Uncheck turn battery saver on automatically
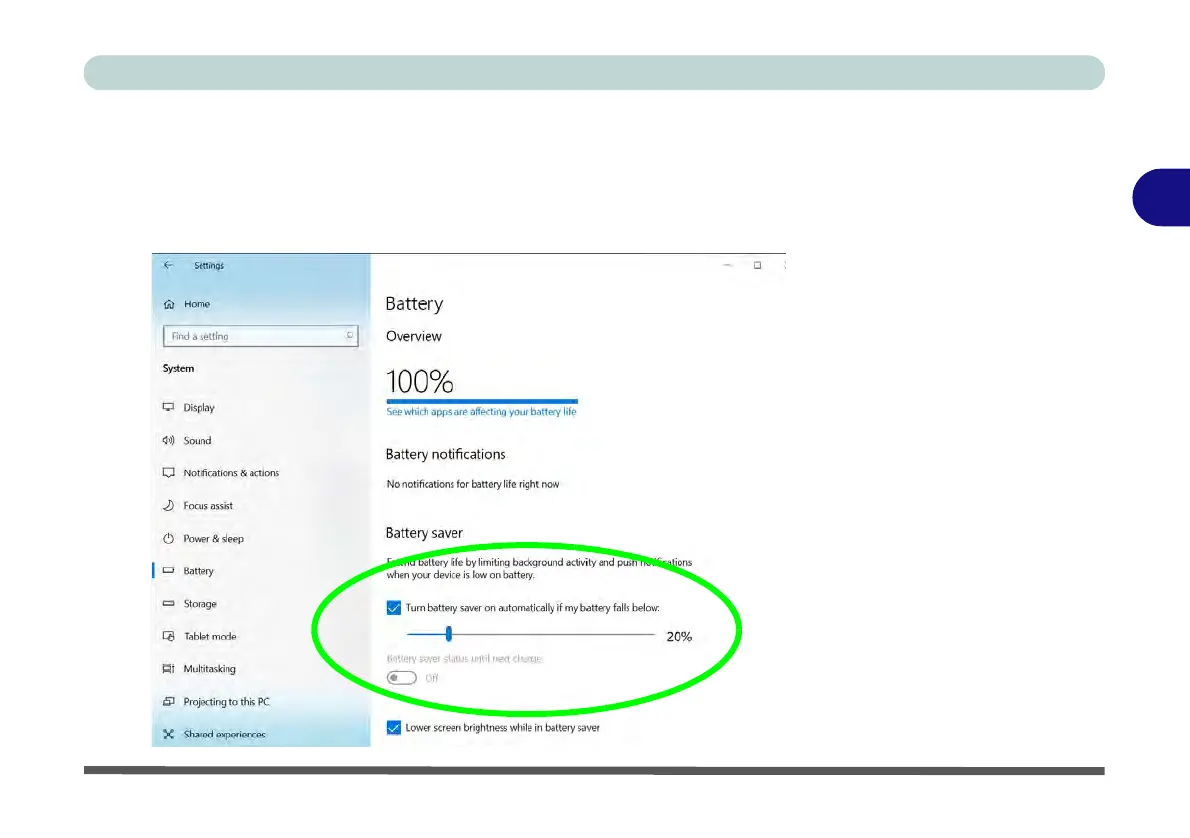Image resolution: width=1190 pixels, height=838 pixels. coord(393,608)
